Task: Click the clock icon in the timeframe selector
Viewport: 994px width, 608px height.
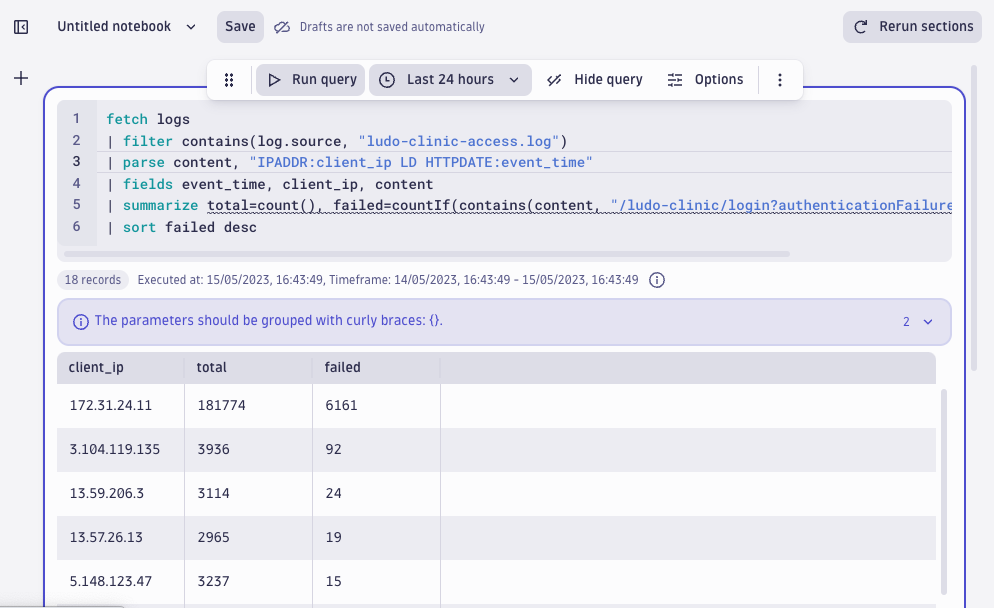Action: (x=386, y=80)
